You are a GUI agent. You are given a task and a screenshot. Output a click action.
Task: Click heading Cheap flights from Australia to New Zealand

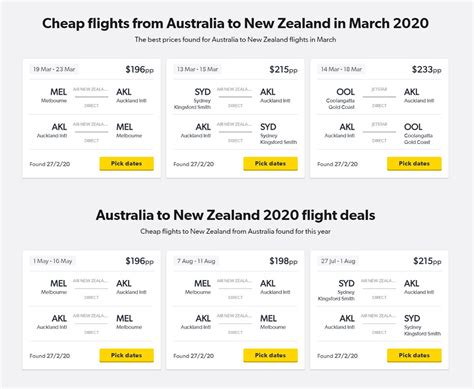pos(235,23)
